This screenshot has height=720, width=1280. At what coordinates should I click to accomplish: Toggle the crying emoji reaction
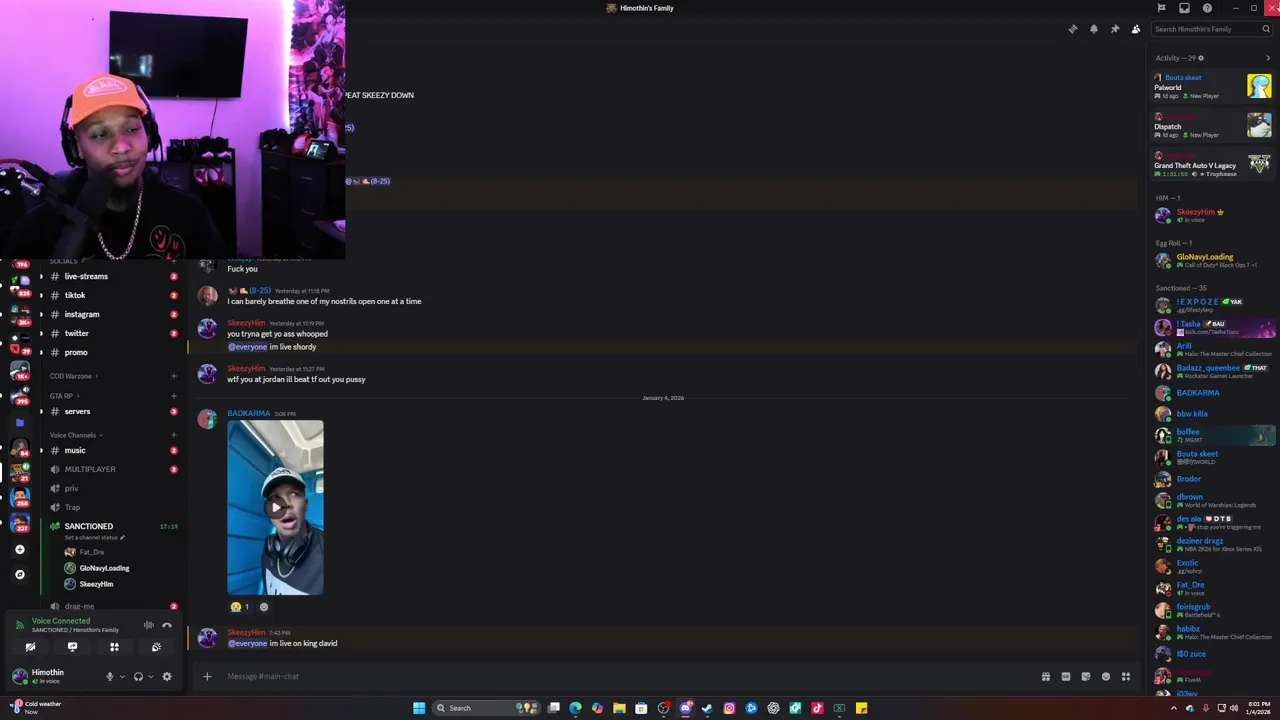[240, 607]
